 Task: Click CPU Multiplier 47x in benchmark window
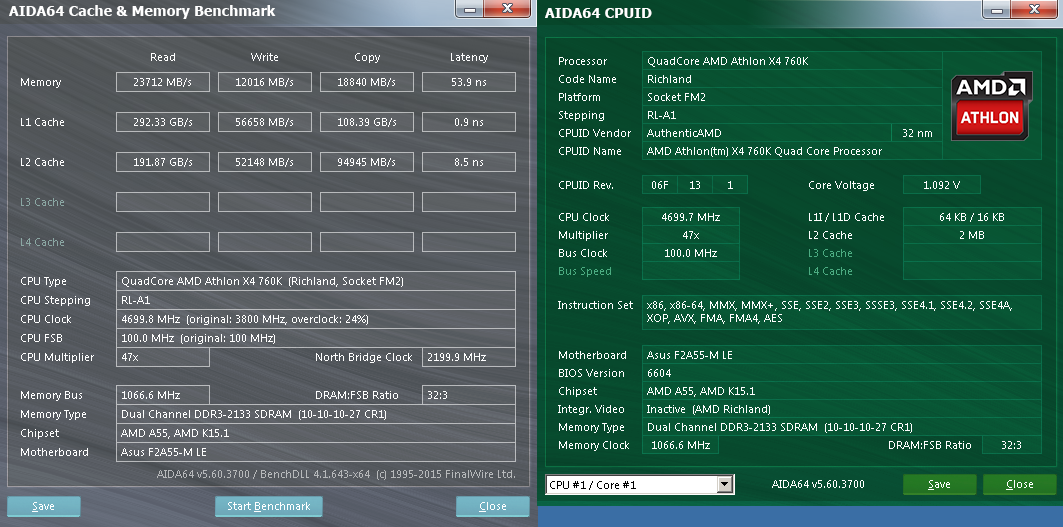tap(163, 357)
